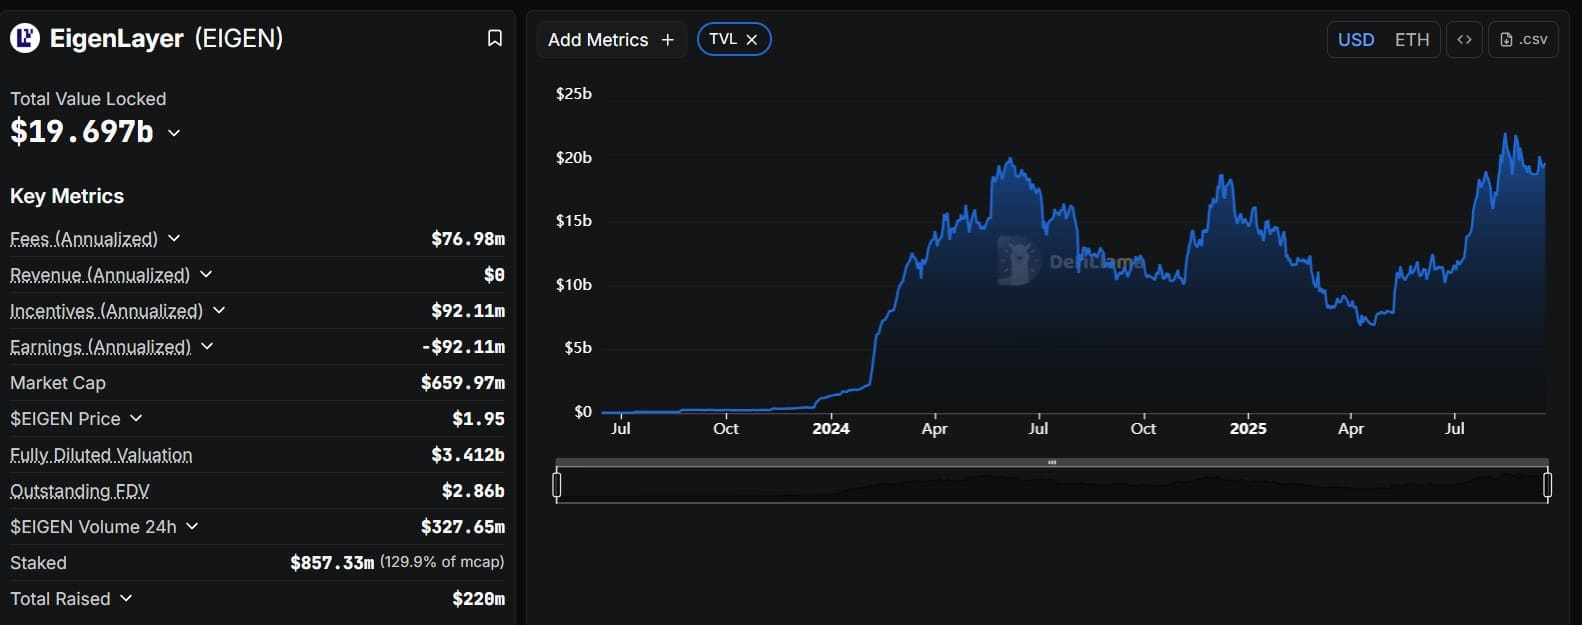1582x625 pixels.
Task: Click the plus icon in Add Metrics
Action: [668, 40]
